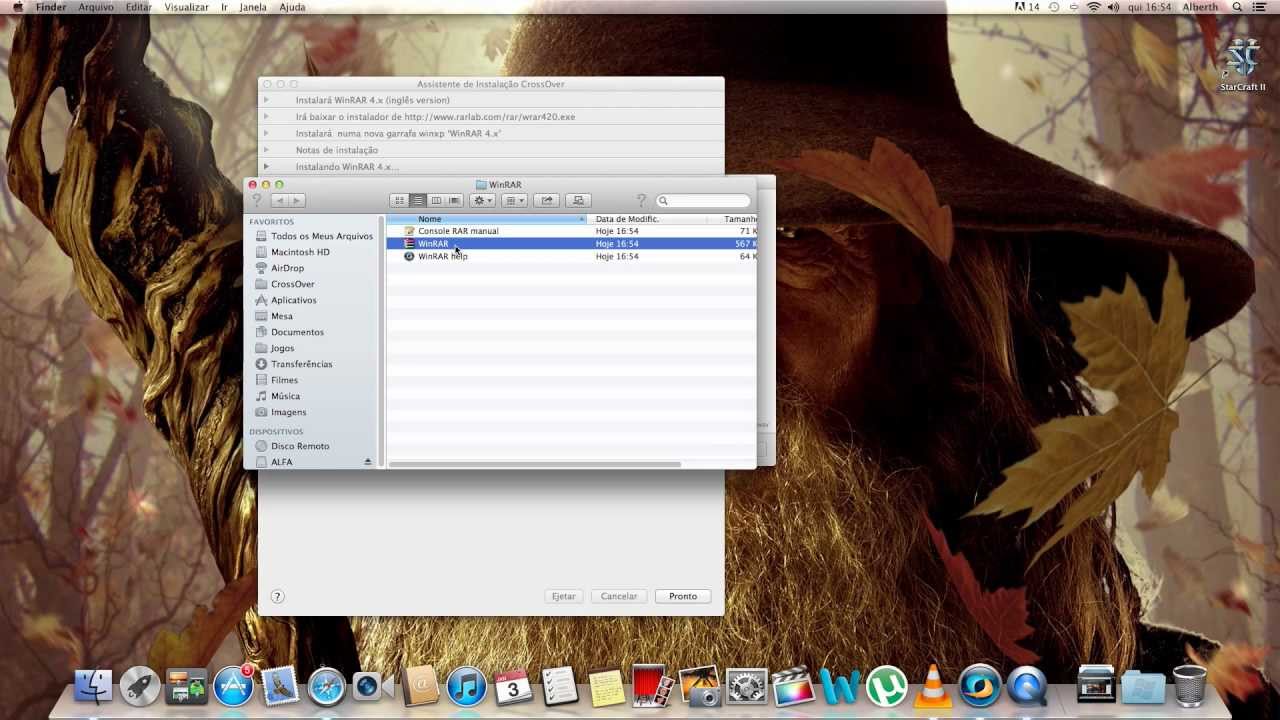Expand the 'Instalando WinRAR 4.x...' step
Viewport: 1280px width, 720px height.
click(x=266, y=166)
